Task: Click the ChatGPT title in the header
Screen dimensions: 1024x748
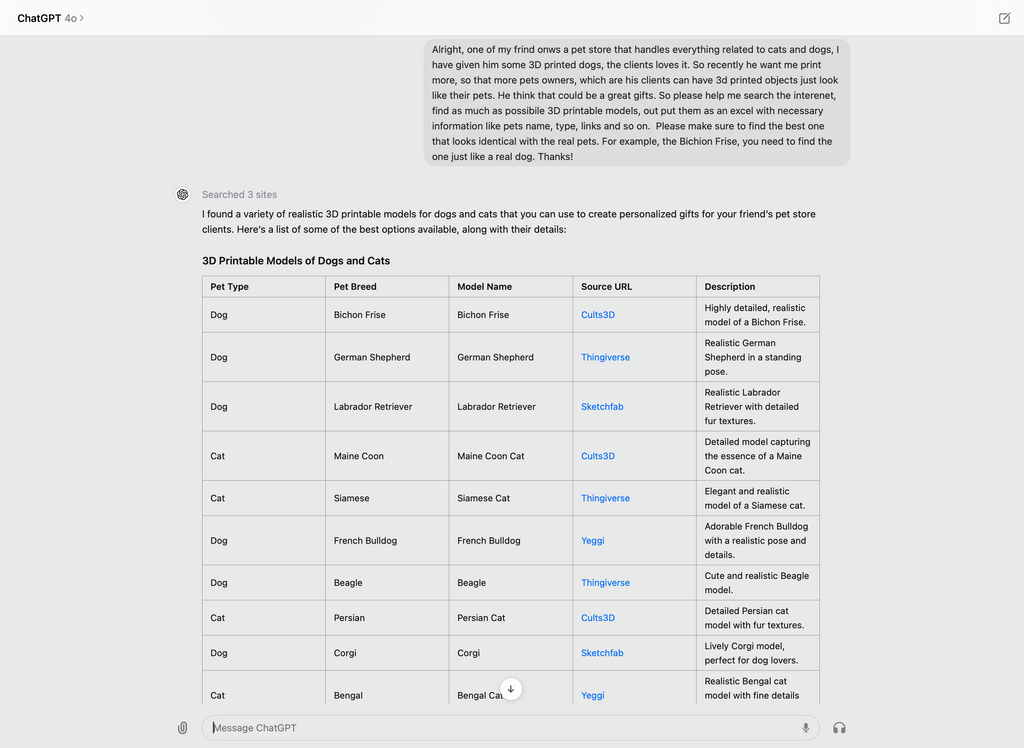Action: pos(41,17)
